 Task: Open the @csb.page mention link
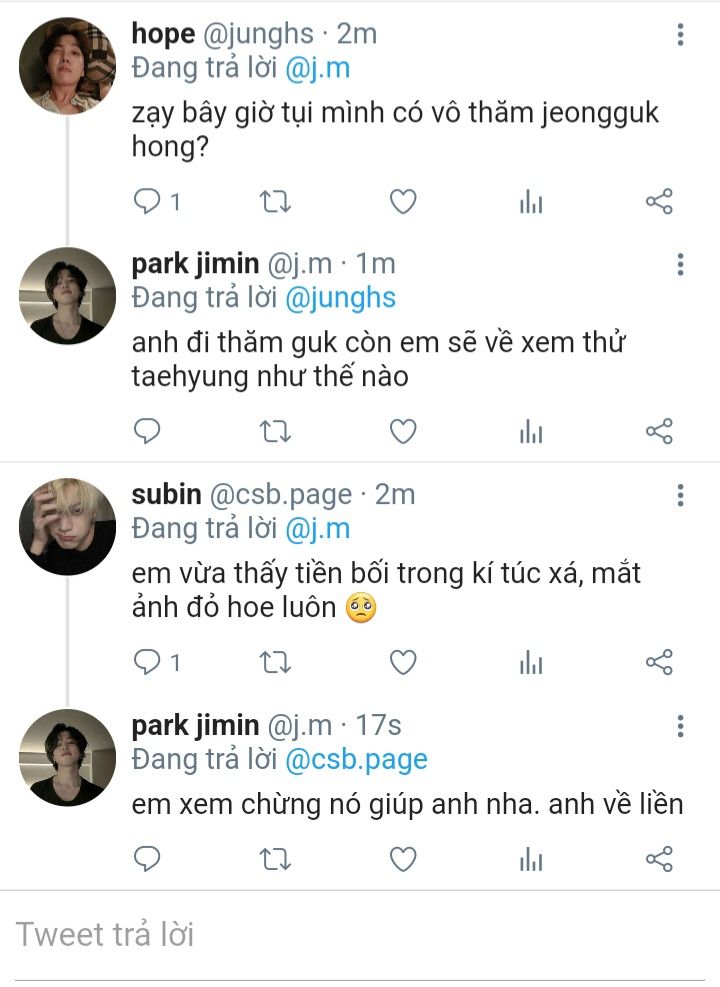[x=356, y=758]
